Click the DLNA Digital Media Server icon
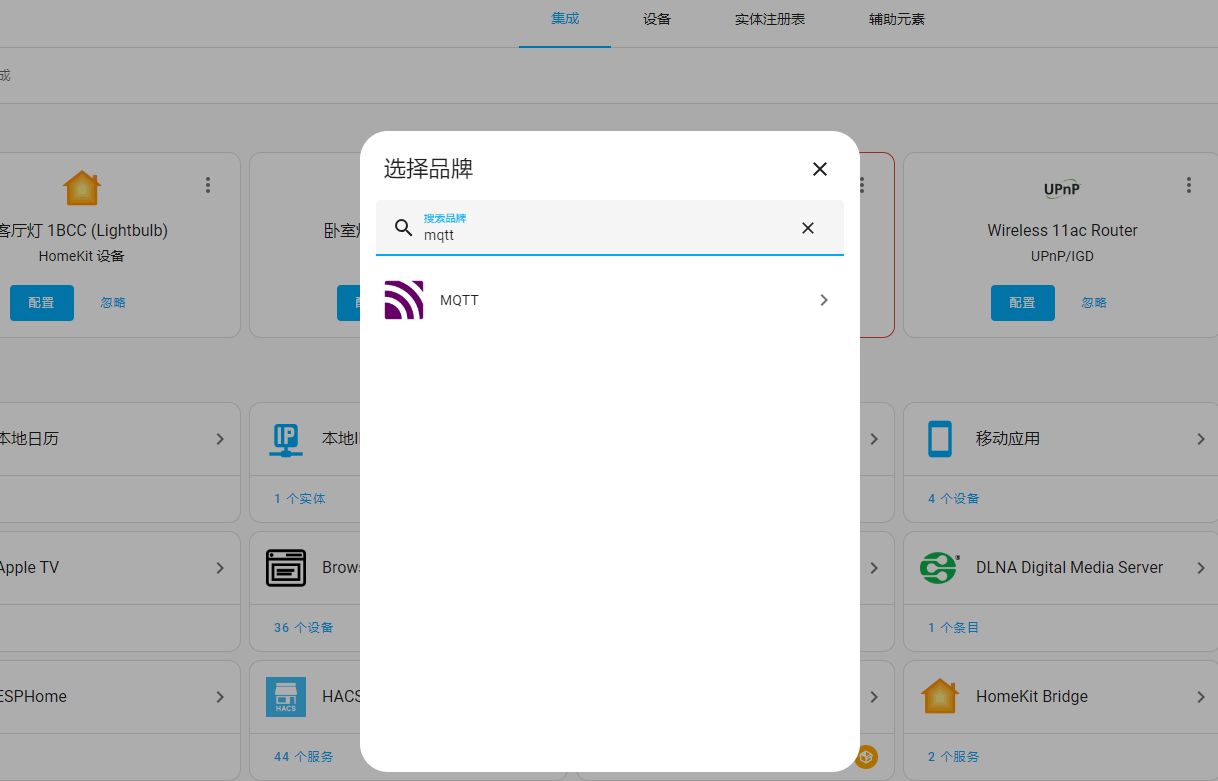The height and width of the screenshot is (781, 1218). click(939, 568)
